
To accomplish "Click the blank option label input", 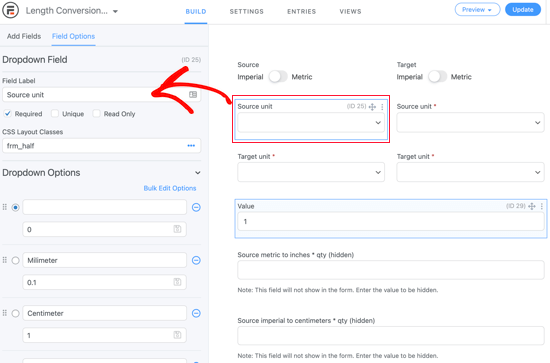I will [105, 207].
